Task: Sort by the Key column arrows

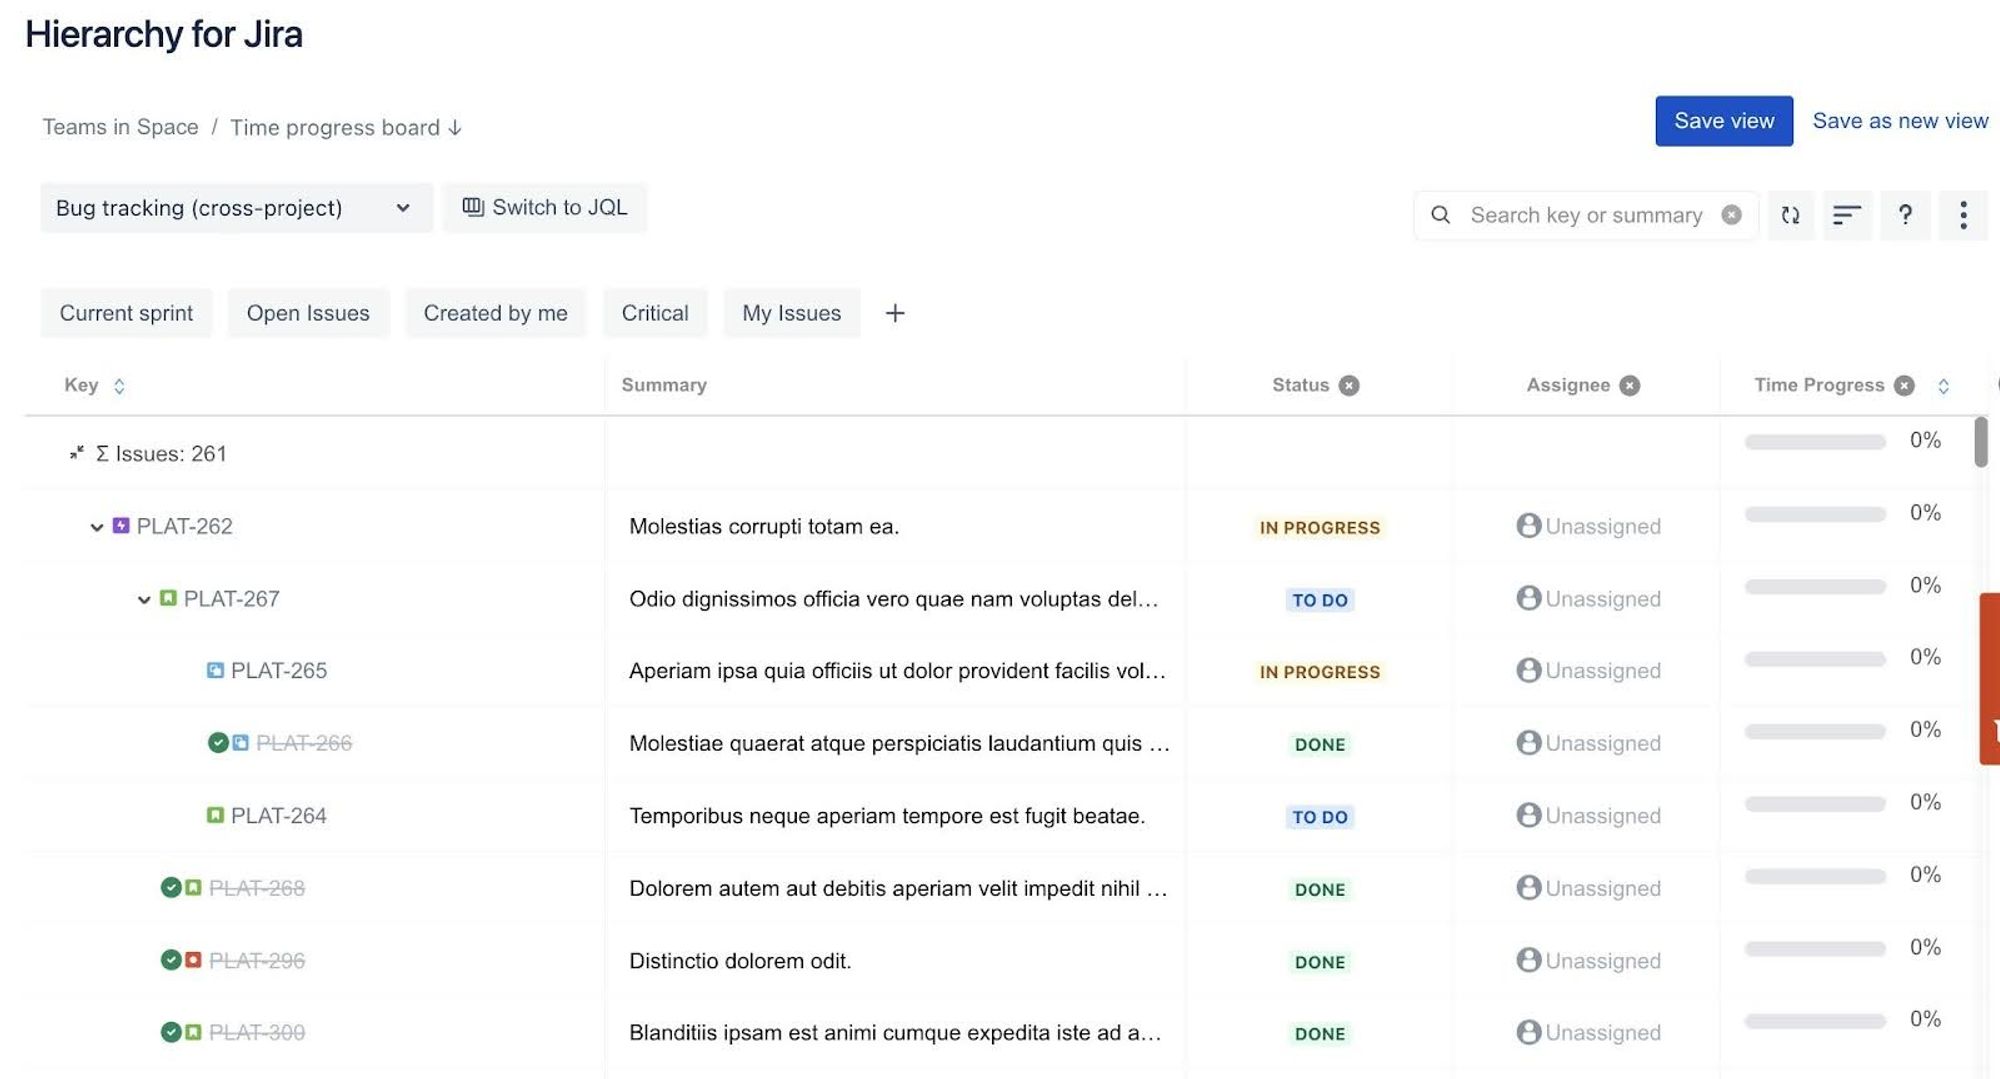Action: 119,386
